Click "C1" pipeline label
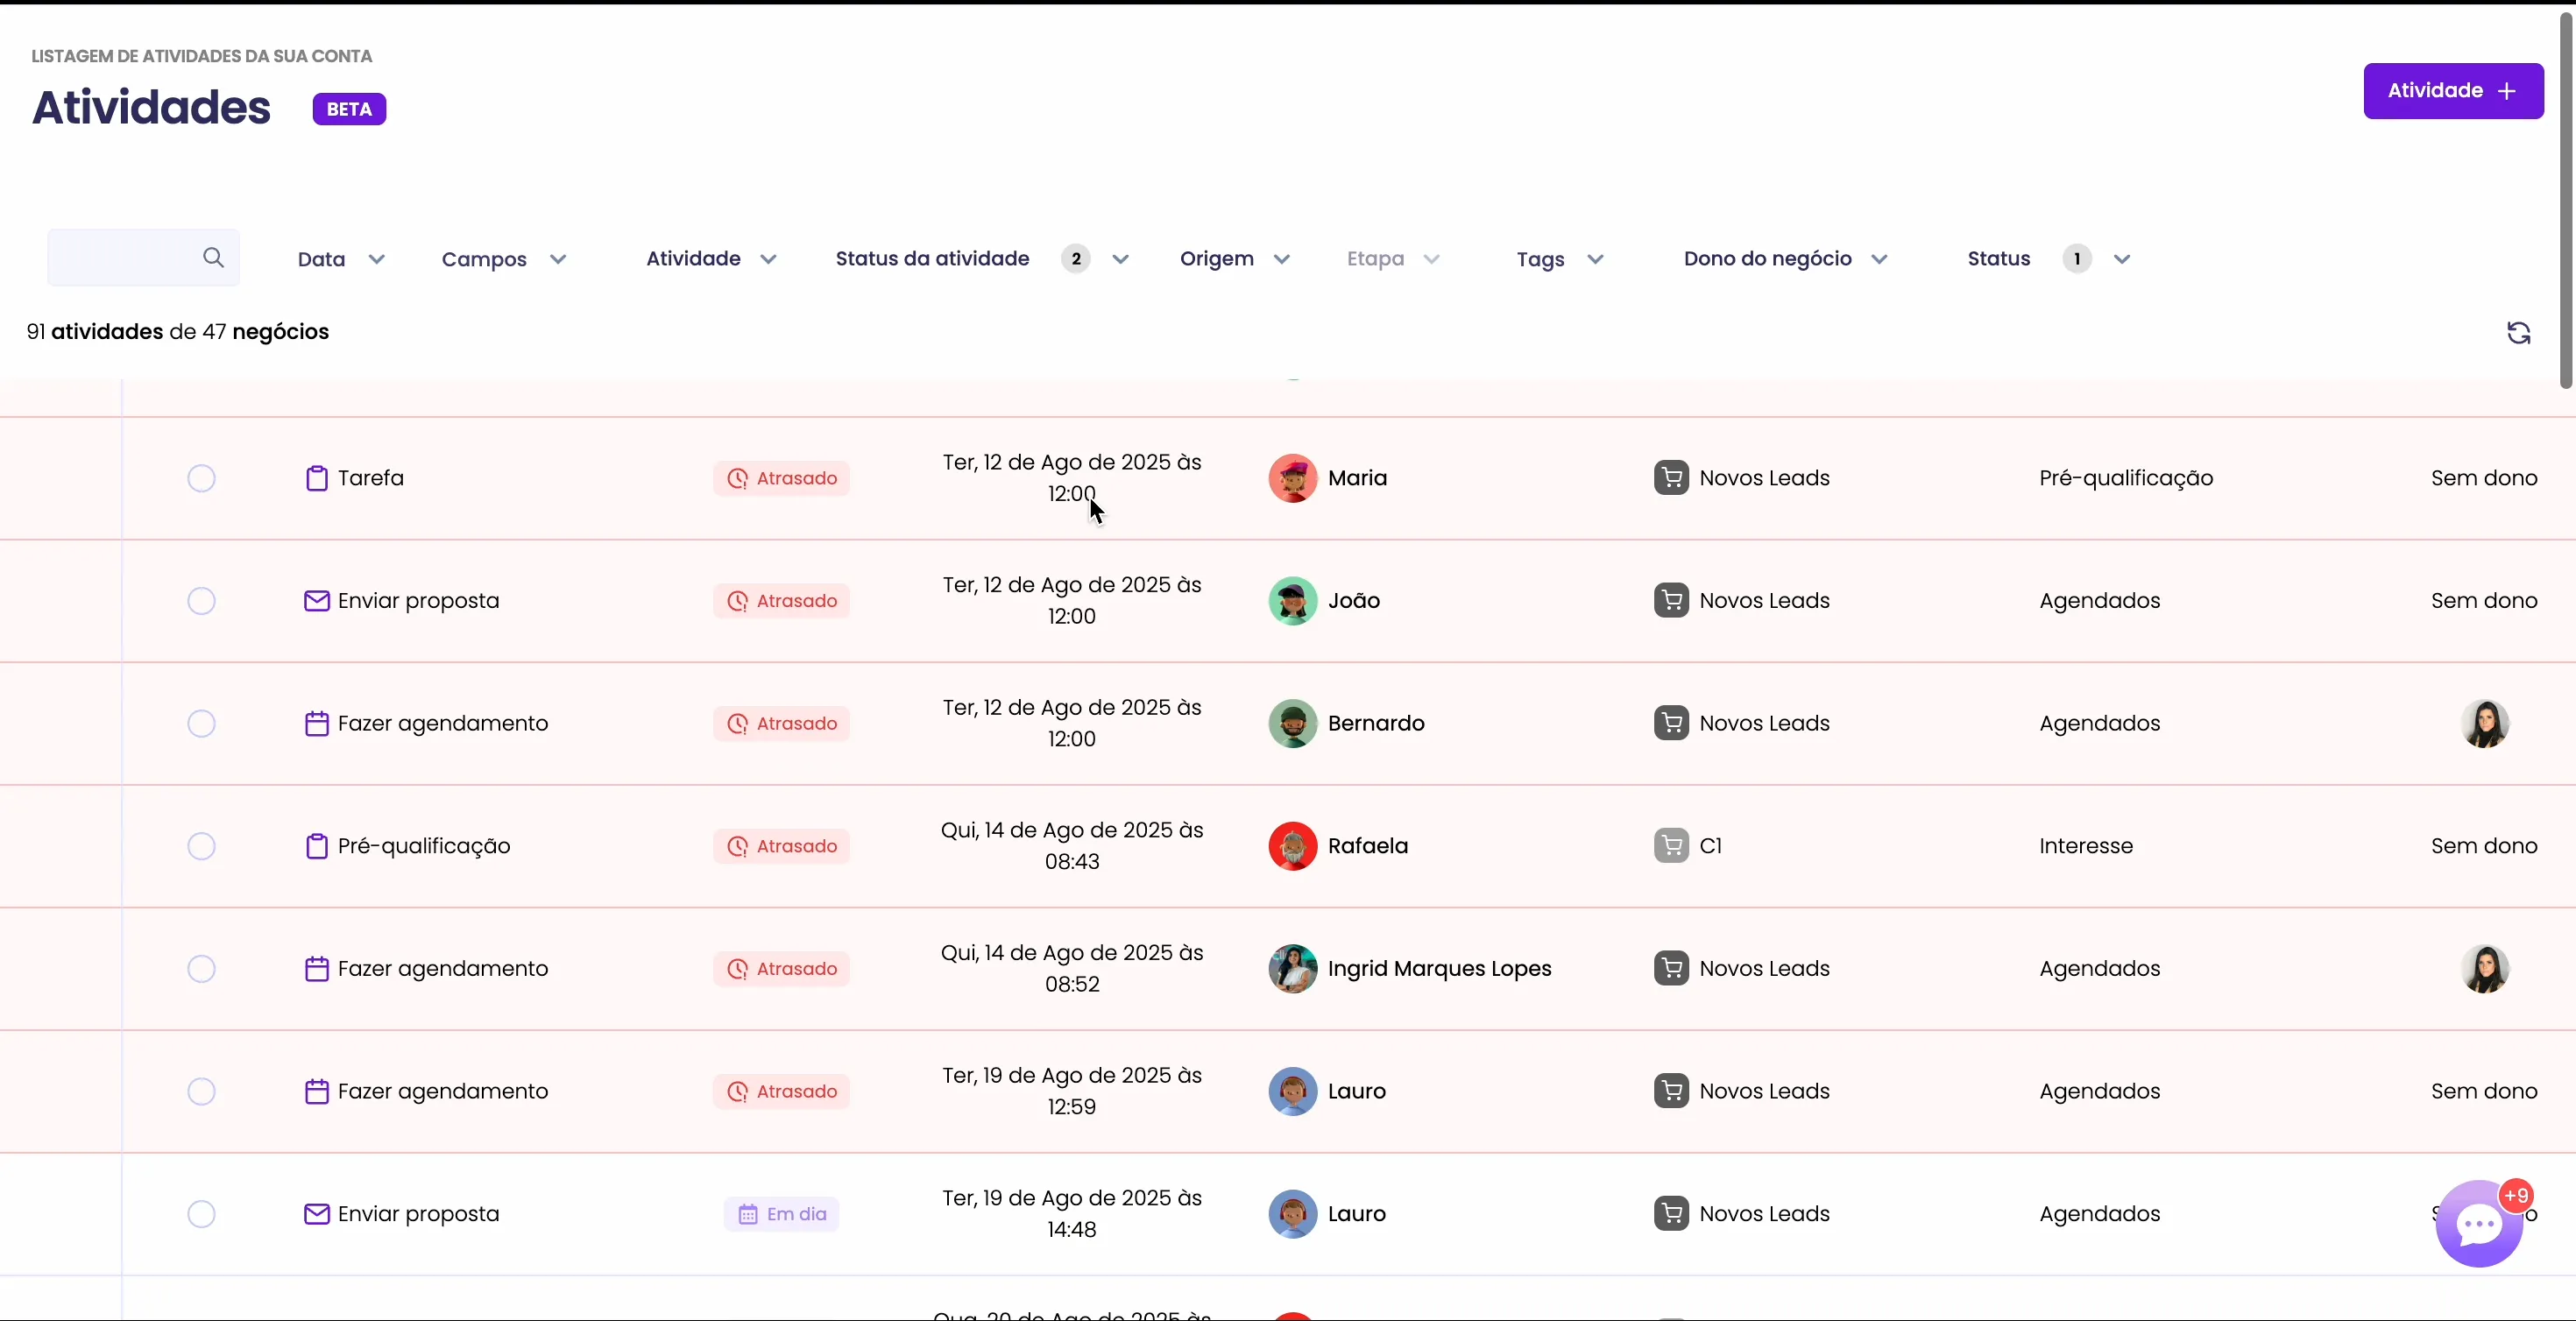 pos(1710,846)
